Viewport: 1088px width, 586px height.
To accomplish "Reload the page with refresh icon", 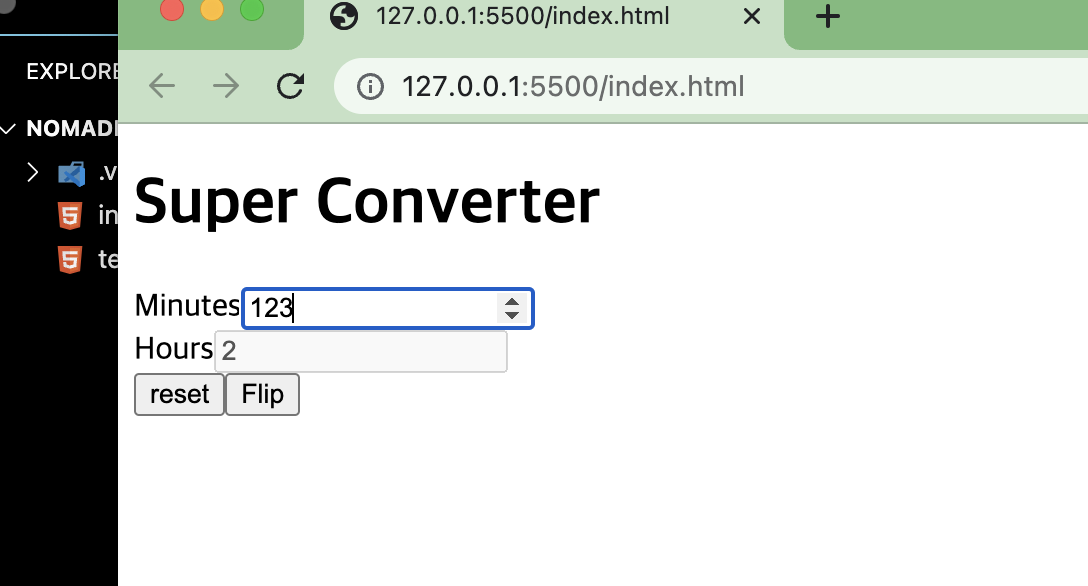I will (290, 86).
